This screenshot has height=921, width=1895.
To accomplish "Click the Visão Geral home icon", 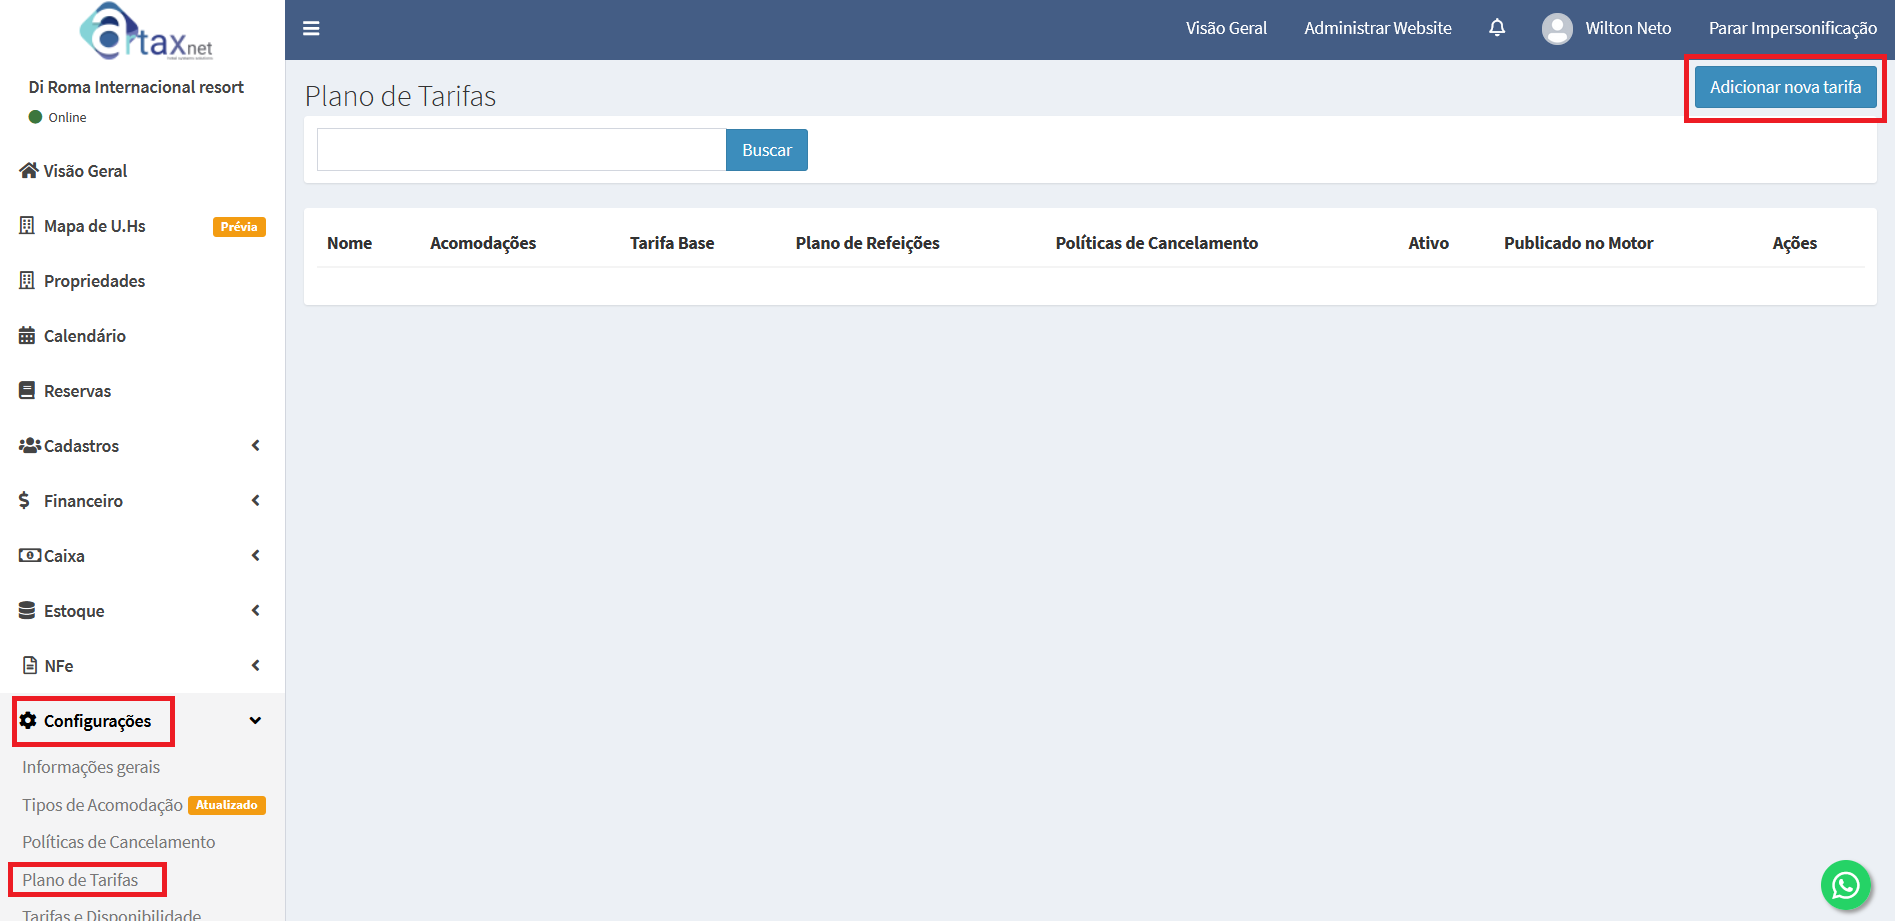I will pos(29,170).
